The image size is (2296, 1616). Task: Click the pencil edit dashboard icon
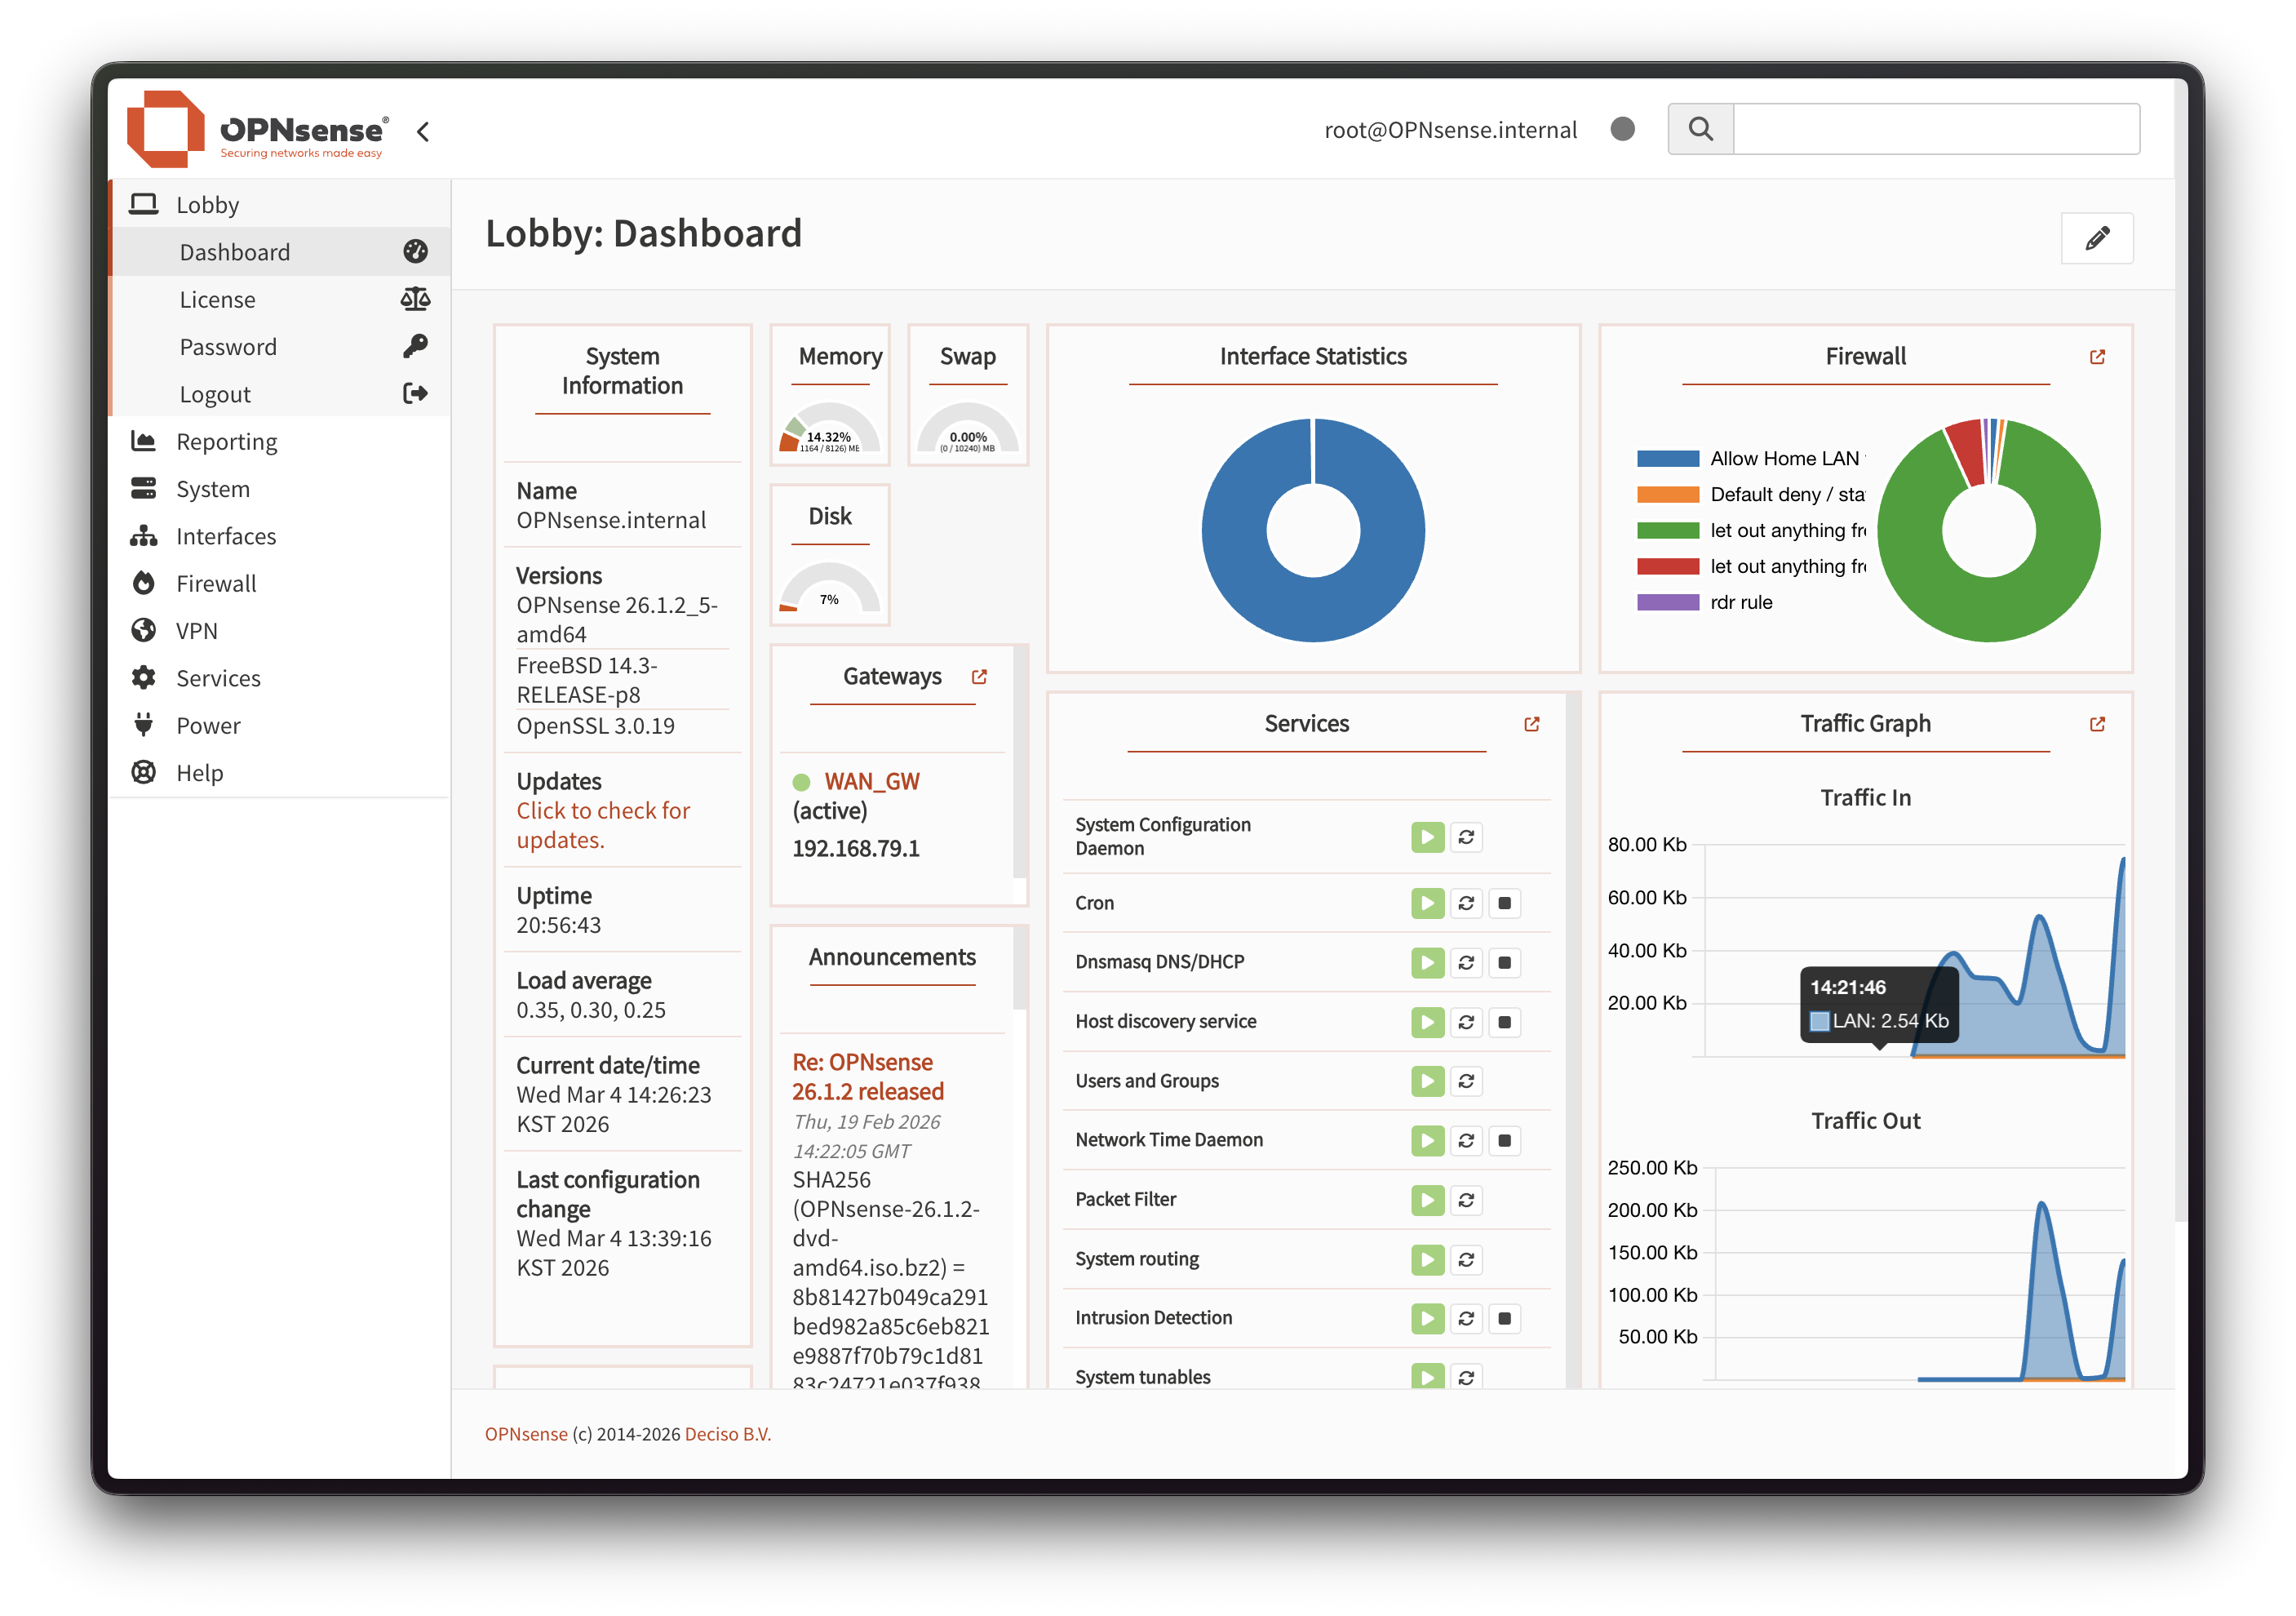click(2097, 238)
